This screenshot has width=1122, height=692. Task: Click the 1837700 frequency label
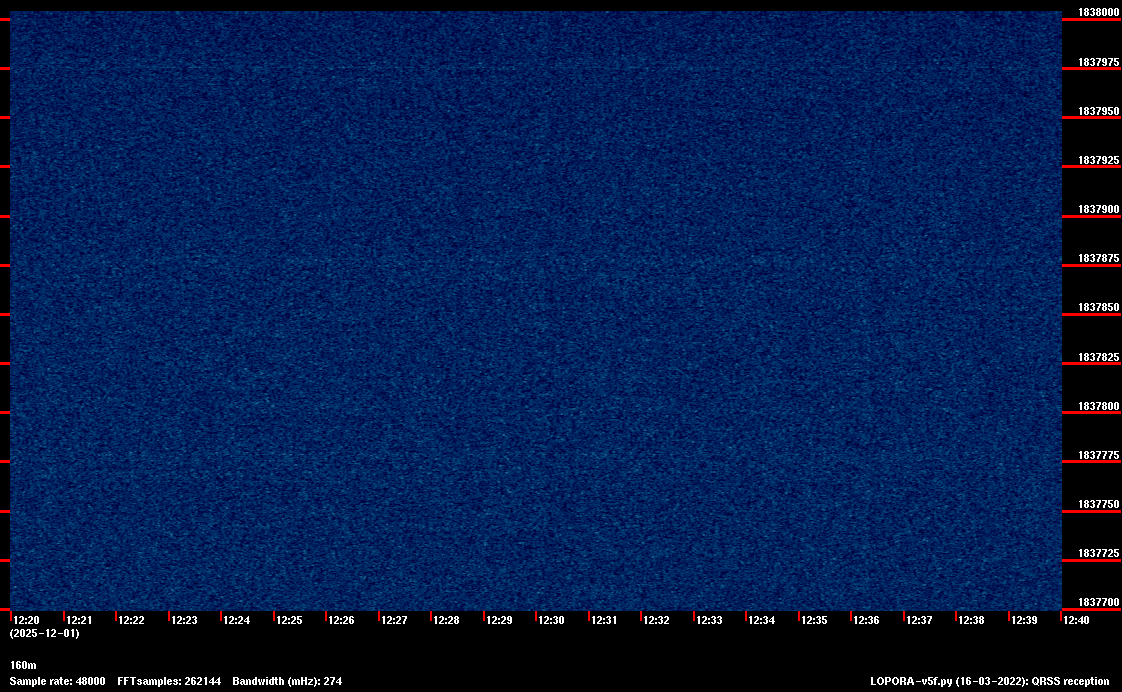(1098, 603)
